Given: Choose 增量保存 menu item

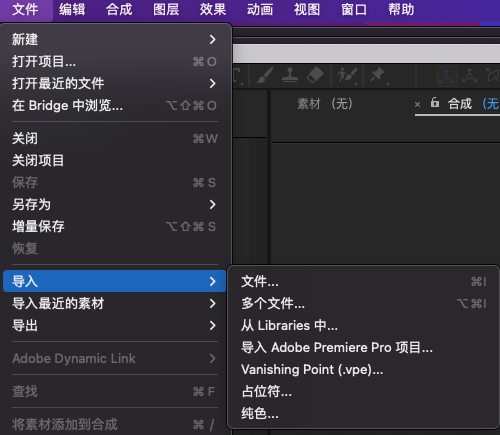Looking at the screenshot, I should point(115,227).
